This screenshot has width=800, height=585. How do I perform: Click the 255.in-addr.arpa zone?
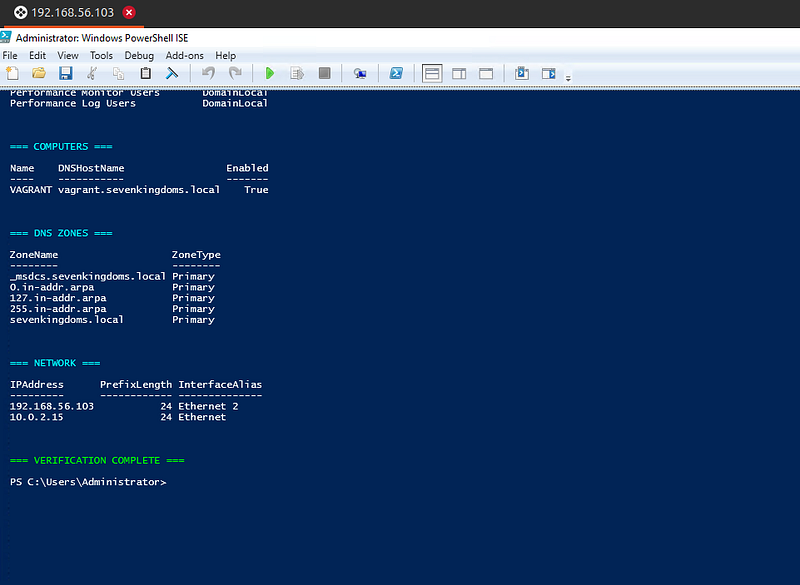click(58, 309)
